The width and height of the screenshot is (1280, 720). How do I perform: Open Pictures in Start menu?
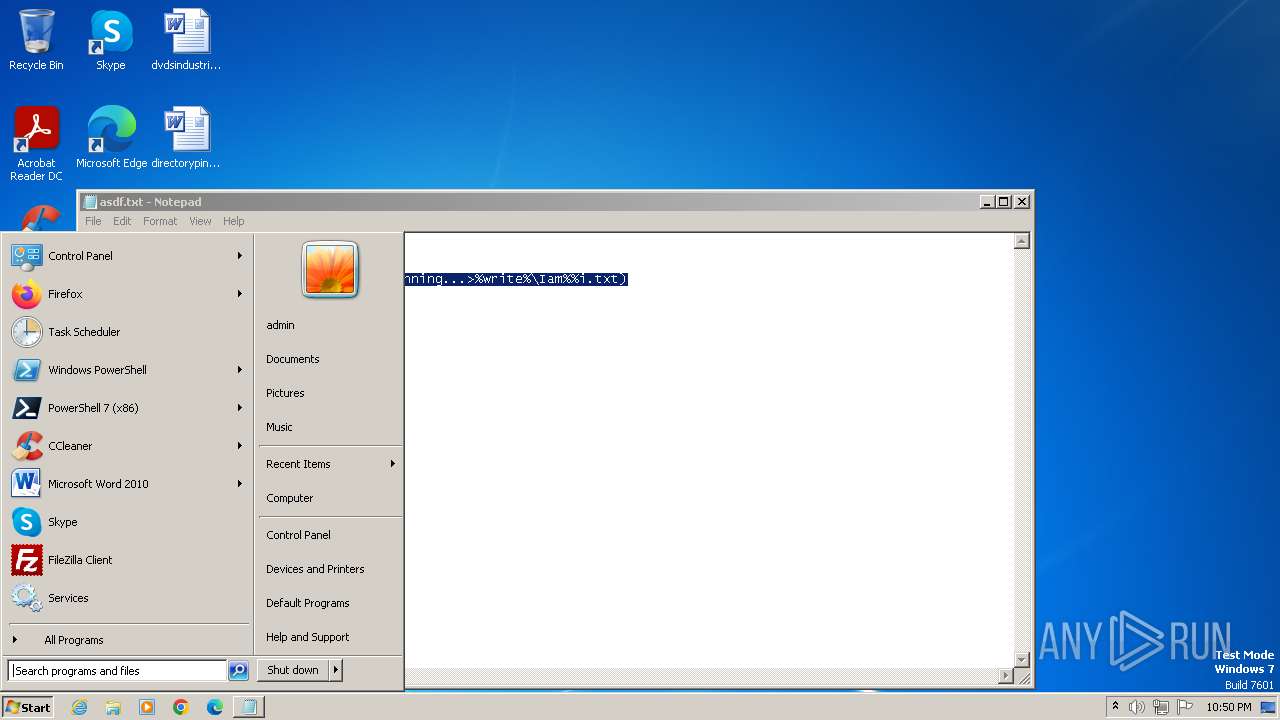click(330, 393)
